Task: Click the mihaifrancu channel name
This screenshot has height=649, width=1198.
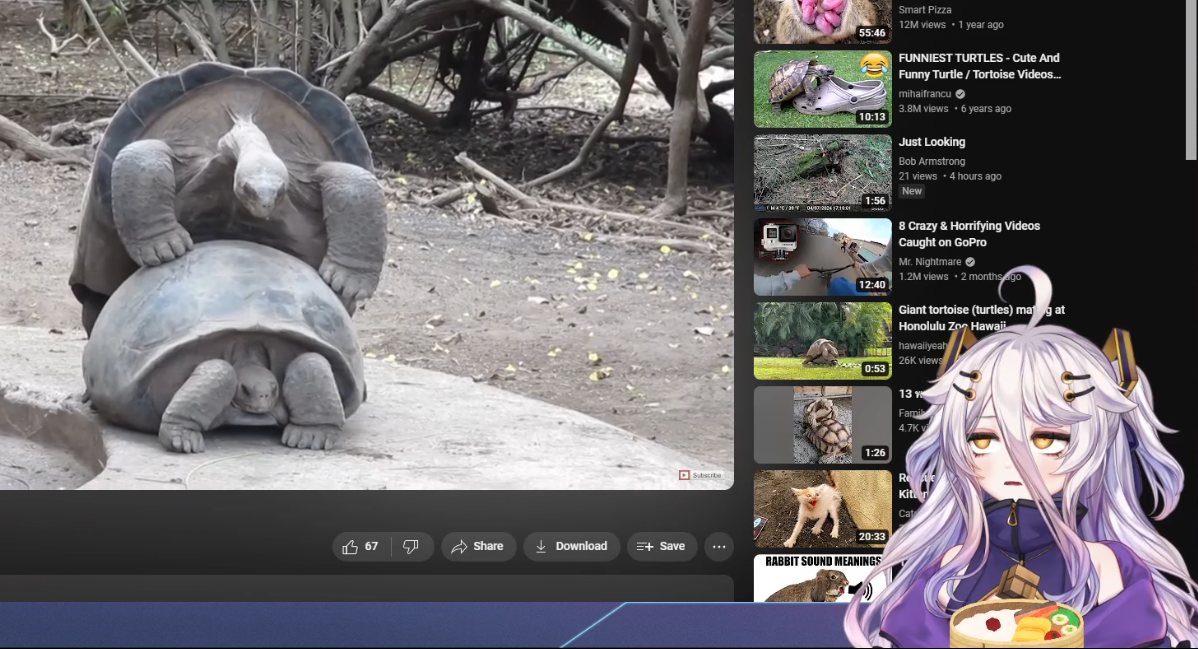Action: tap(925, 94)
